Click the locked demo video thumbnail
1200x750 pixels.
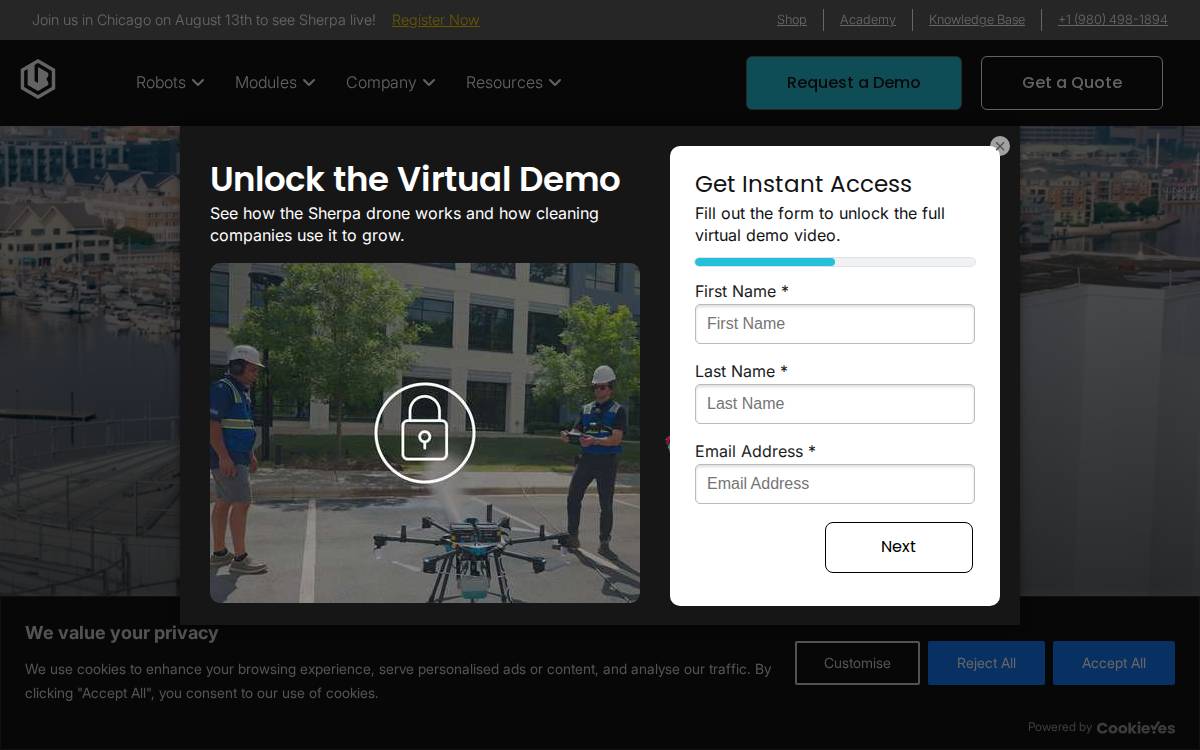(x=425, y=433)
